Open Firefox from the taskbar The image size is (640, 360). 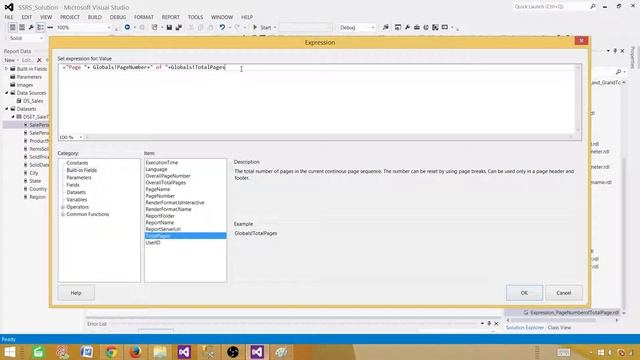pos(135,352)
